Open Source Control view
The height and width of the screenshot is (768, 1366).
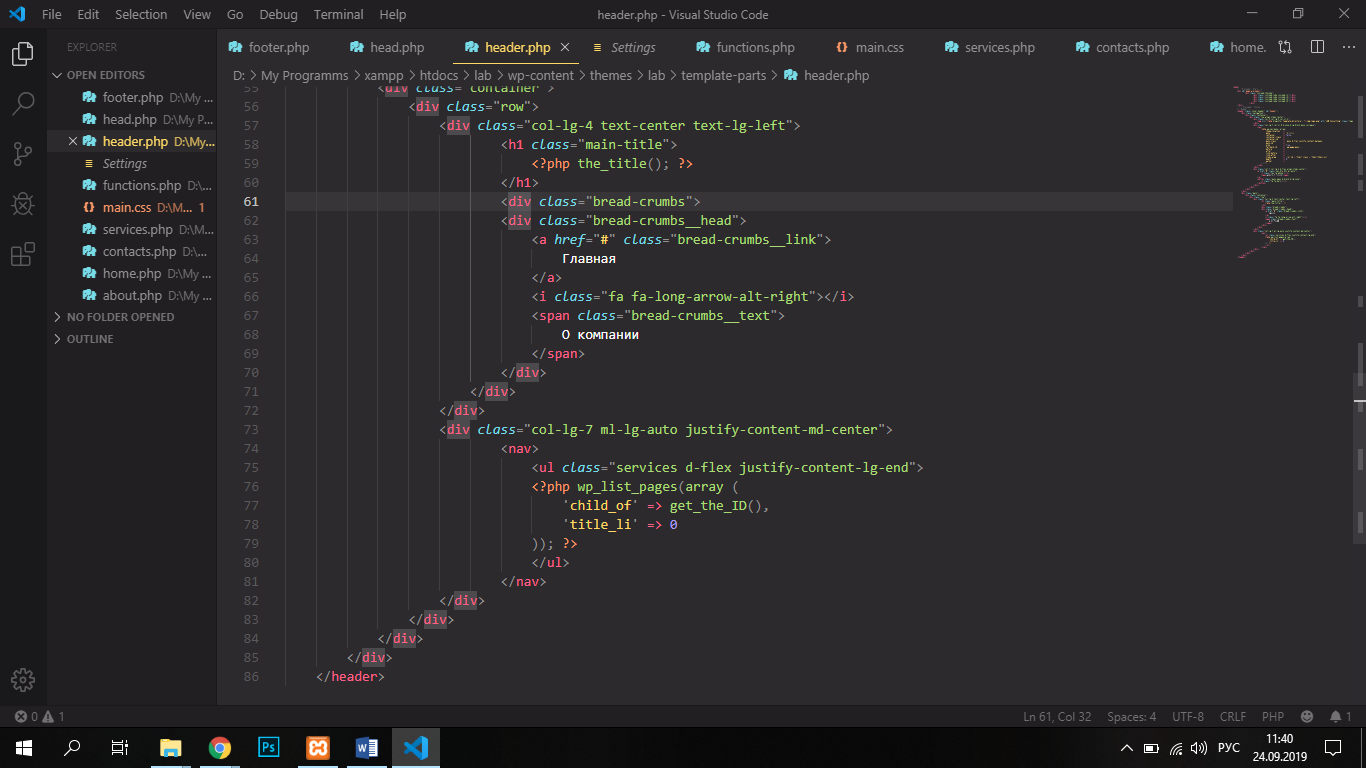point(22,153)
